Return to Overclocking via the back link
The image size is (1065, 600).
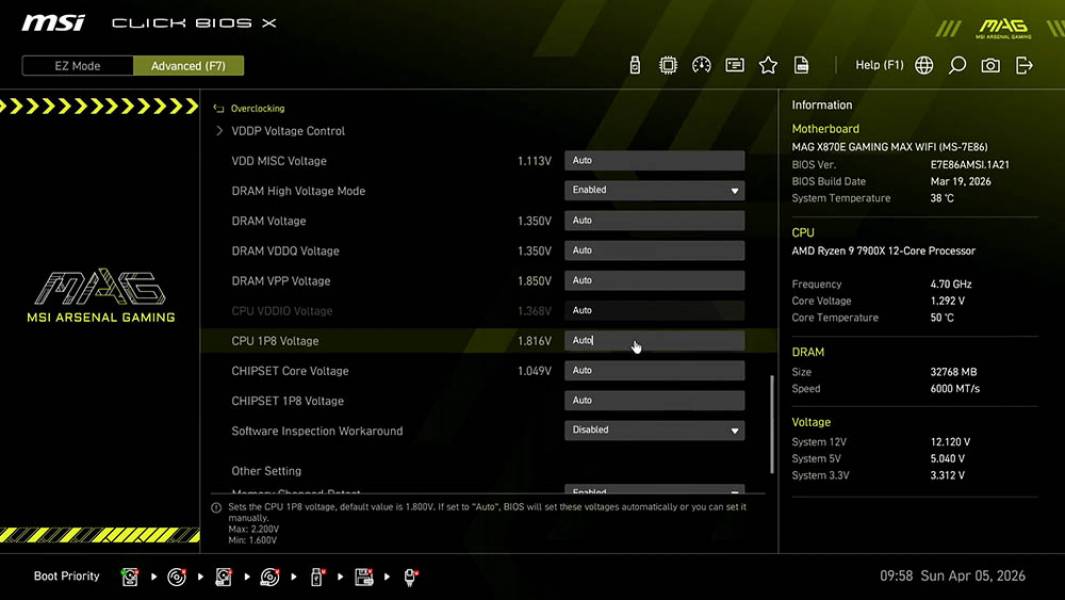click(x=256, y=108)
